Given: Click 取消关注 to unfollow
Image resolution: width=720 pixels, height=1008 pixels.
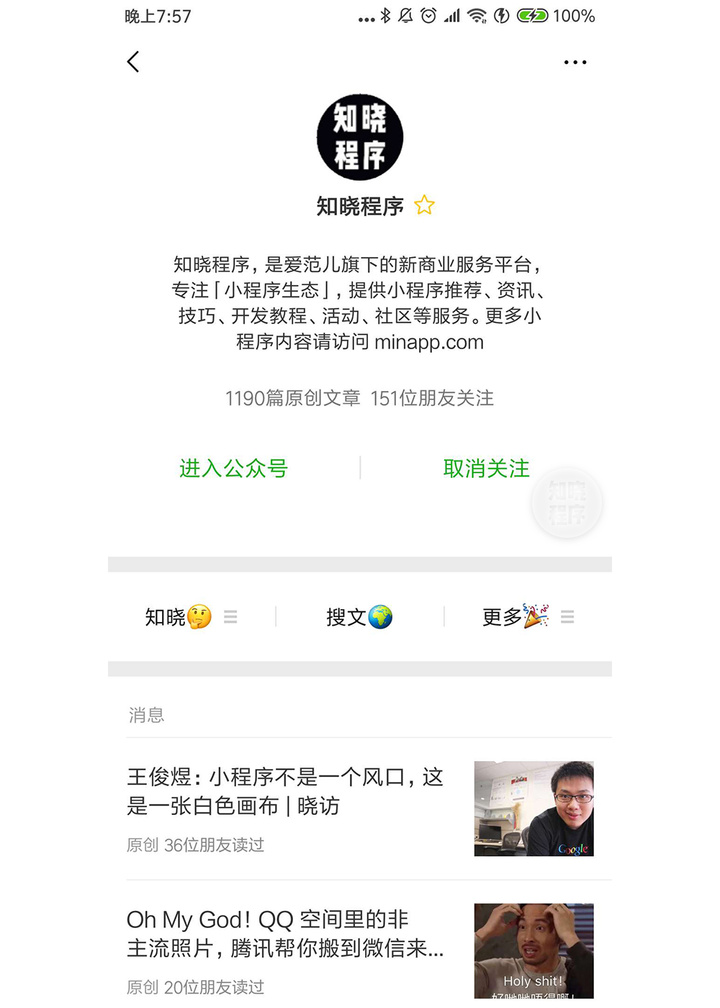Looking at the screenshot, I should click(x=487, y=468).
